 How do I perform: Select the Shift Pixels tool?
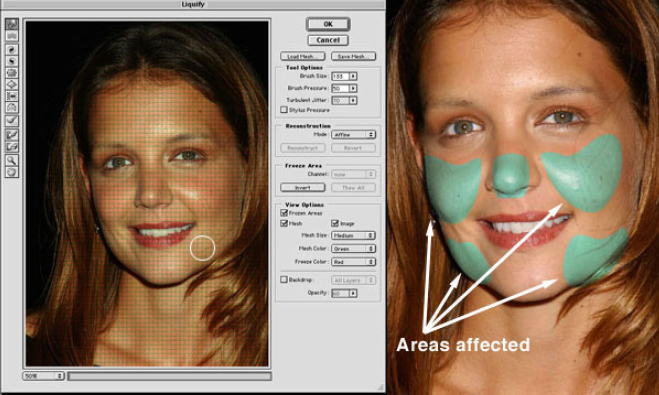tap(12, 96)
